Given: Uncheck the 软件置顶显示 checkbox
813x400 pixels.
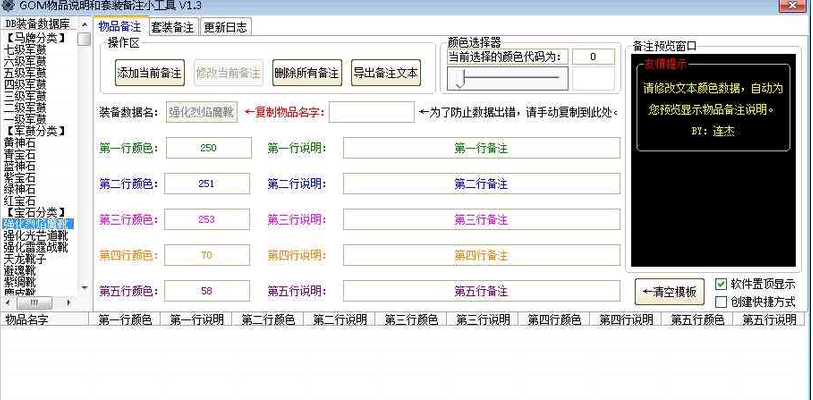Looking at the screenshot, I should tap(721, 284).
